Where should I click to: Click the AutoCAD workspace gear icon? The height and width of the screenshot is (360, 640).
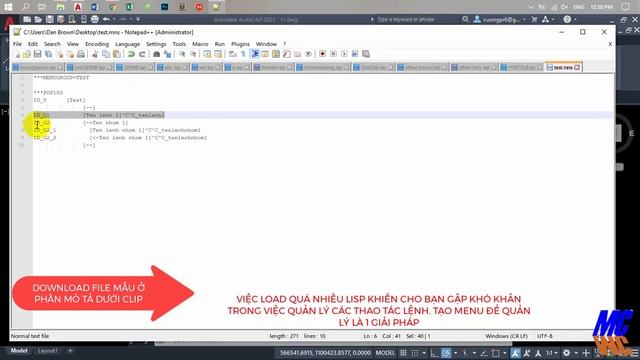click(567, 353)
